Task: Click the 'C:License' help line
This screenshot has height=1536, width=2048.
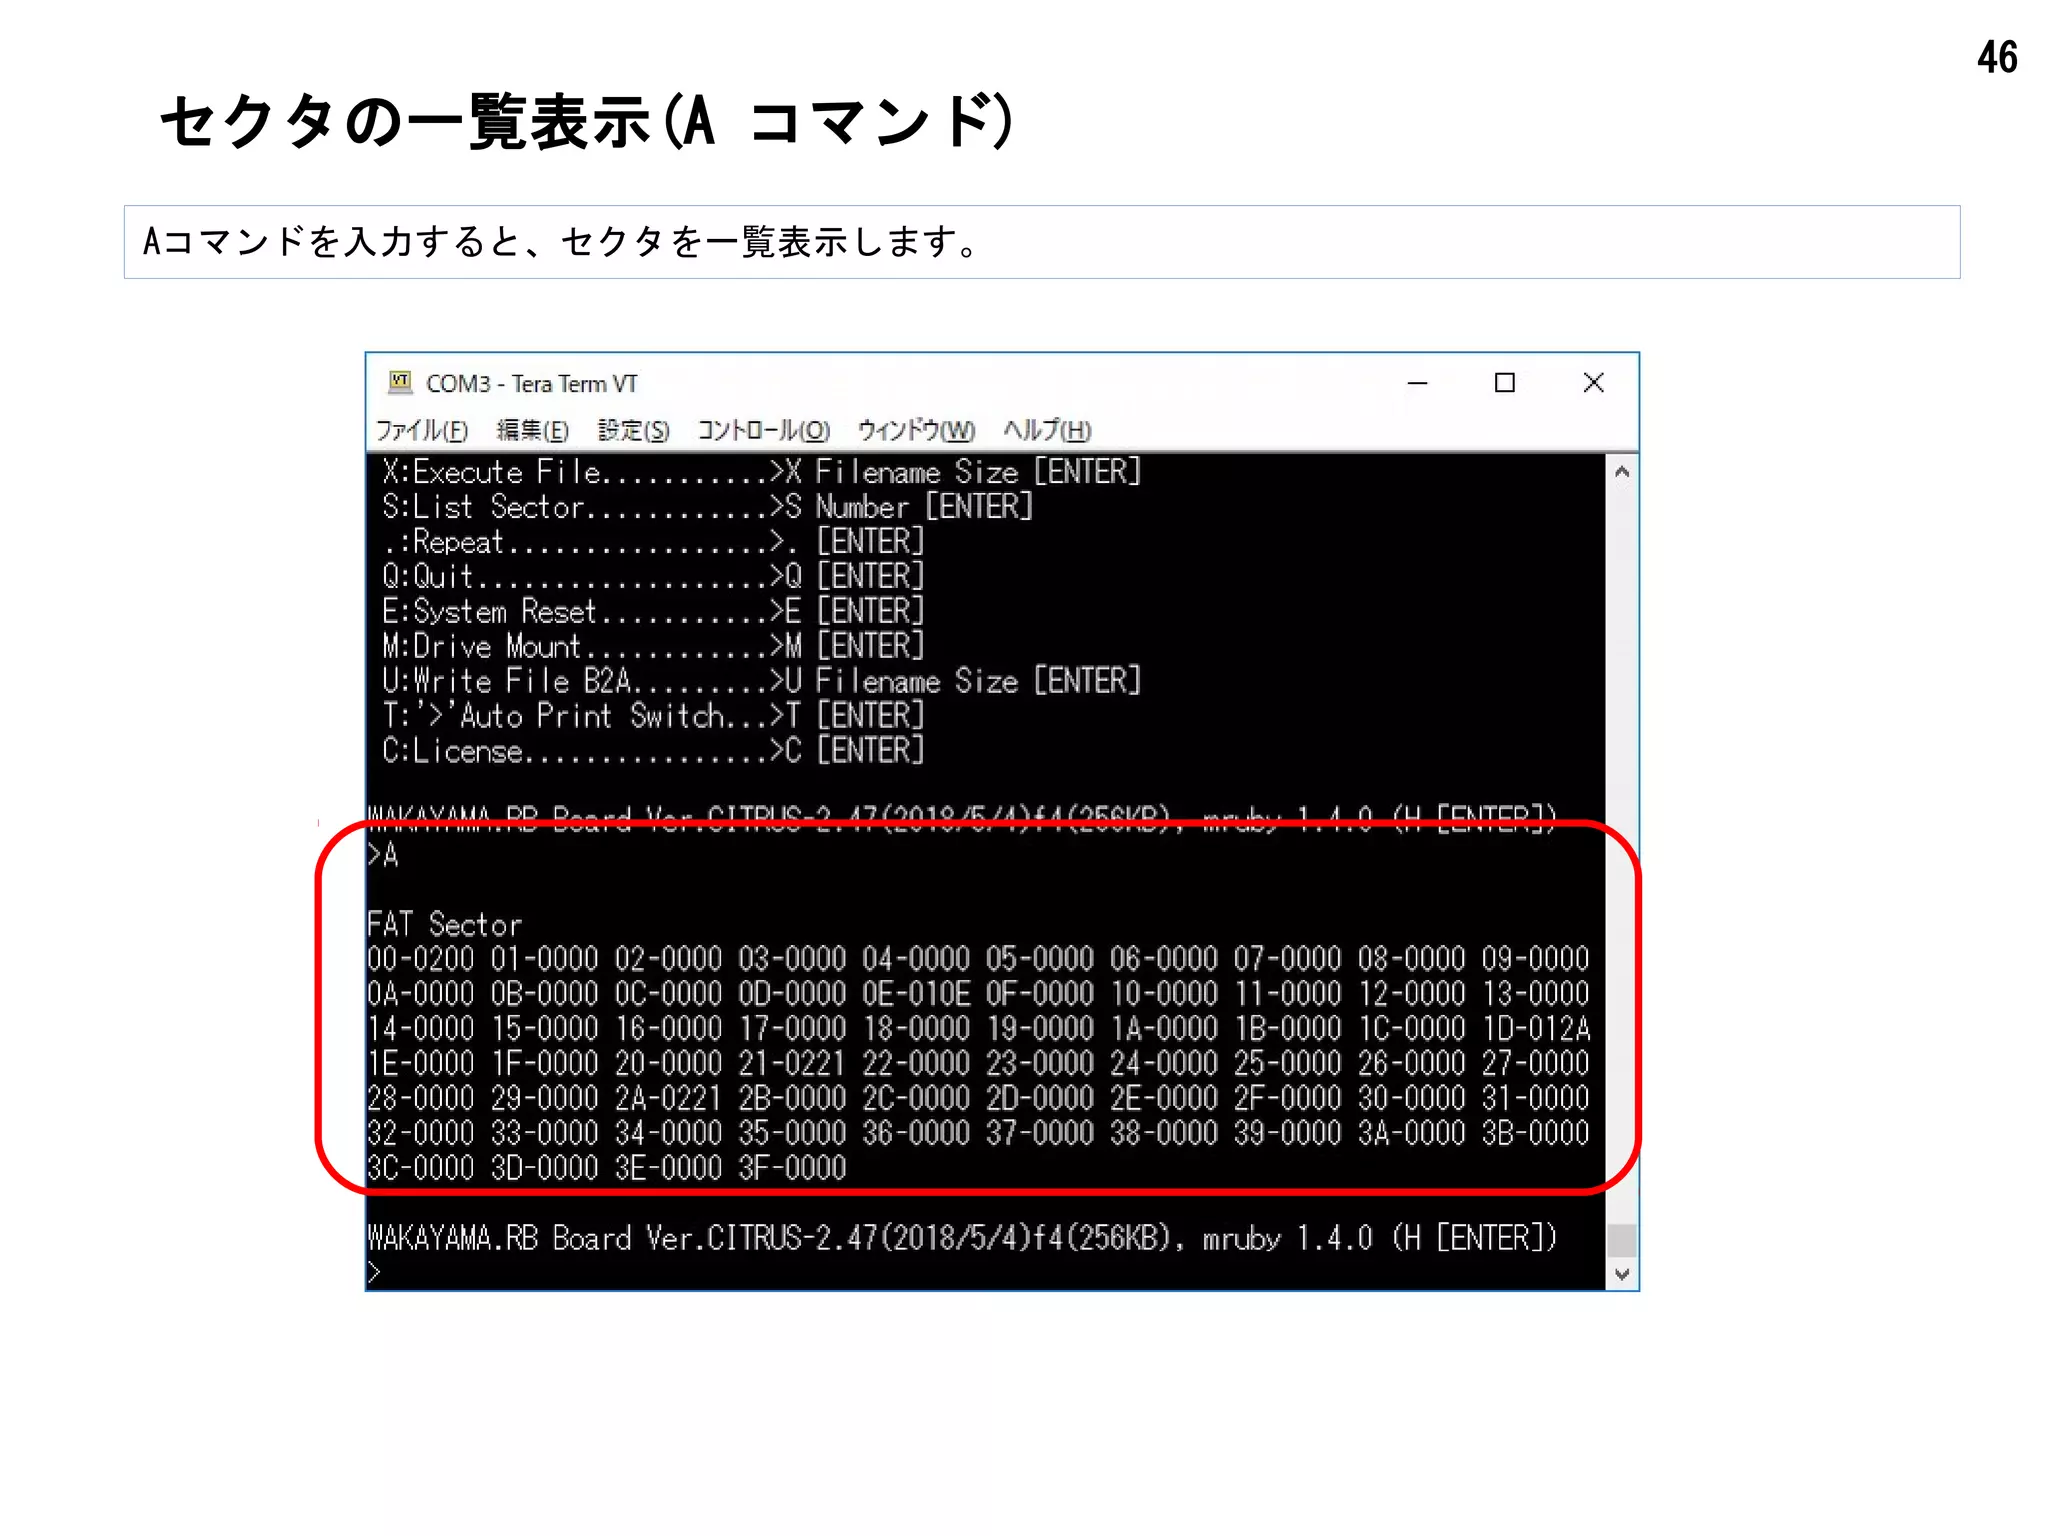Action: click(x=653, y=751)
